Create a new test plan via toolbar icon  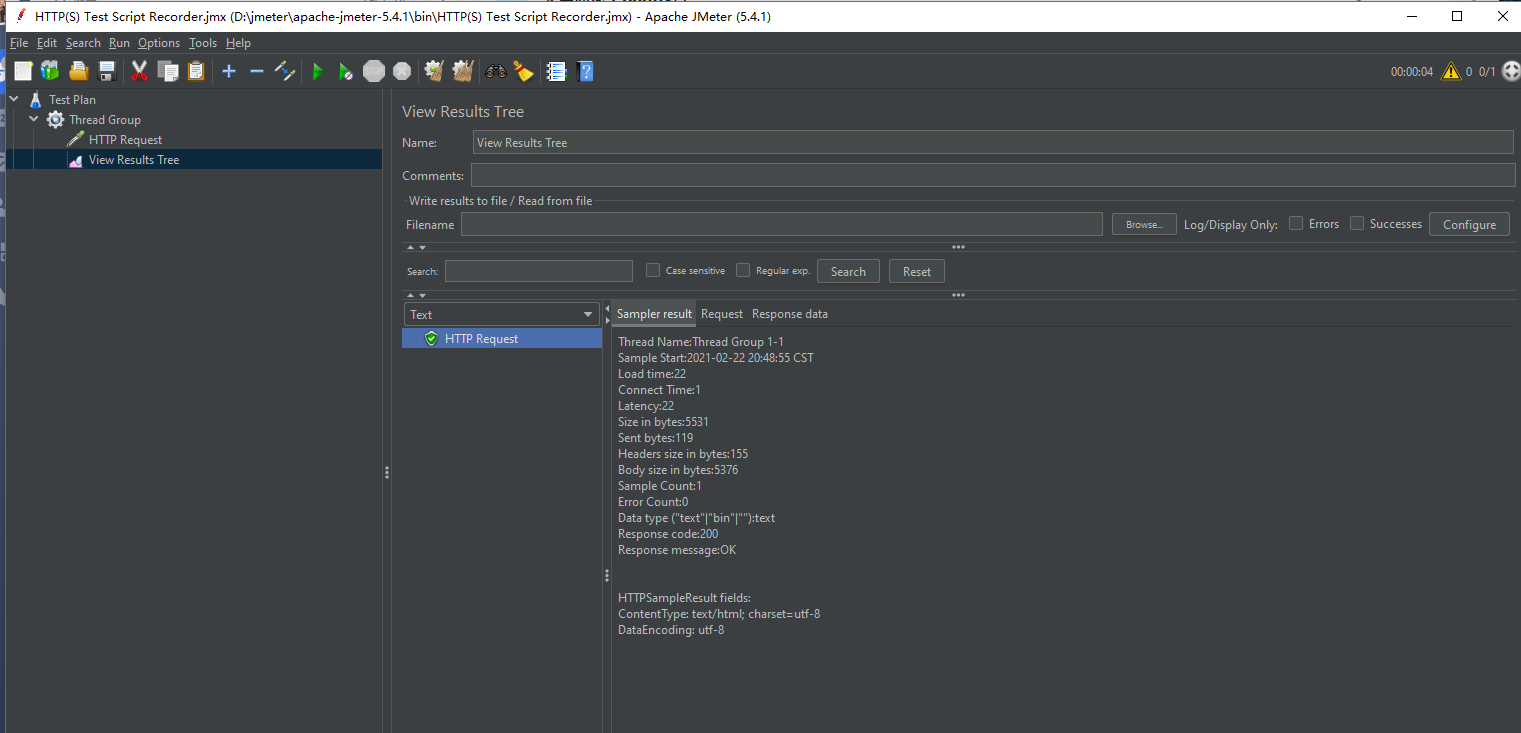[23, 71]
